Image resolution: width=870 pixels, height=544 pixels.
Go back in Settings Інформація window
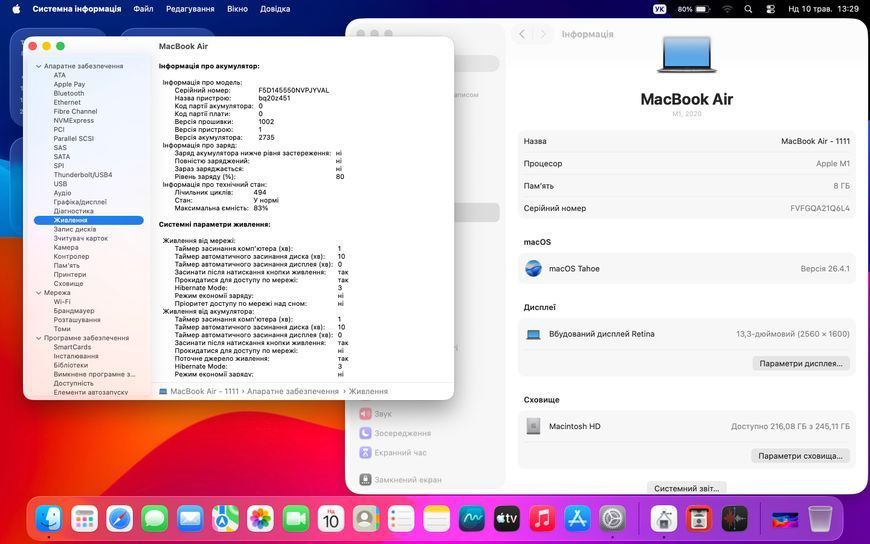[522, 34]
